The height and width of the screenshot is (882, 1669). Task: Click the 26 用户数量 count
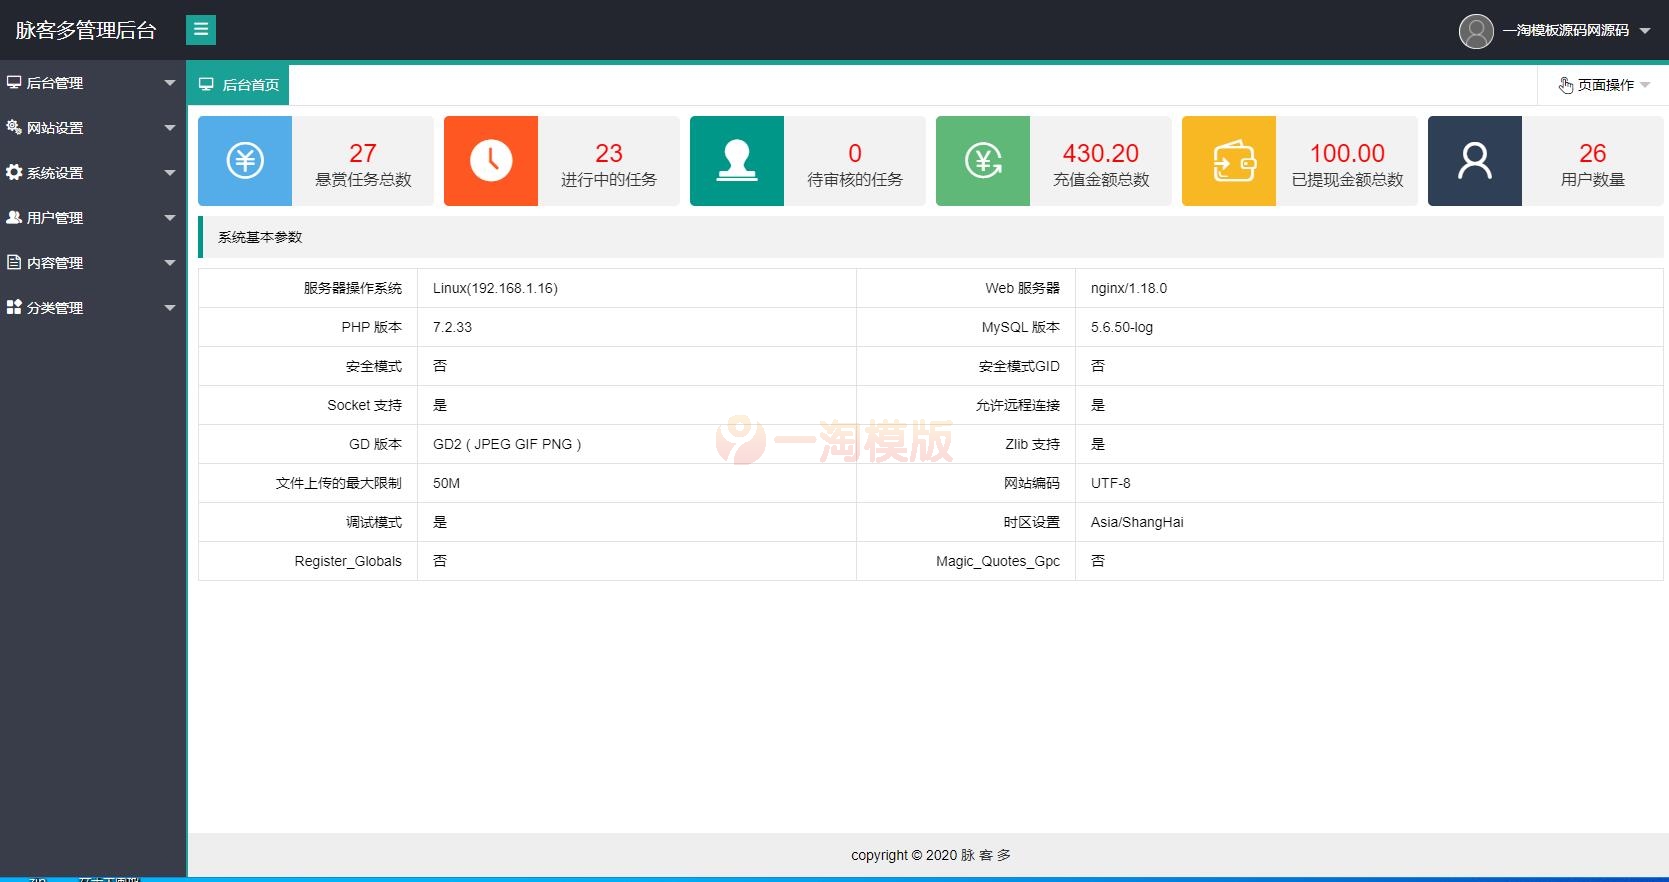click(x=1593, y=153)
